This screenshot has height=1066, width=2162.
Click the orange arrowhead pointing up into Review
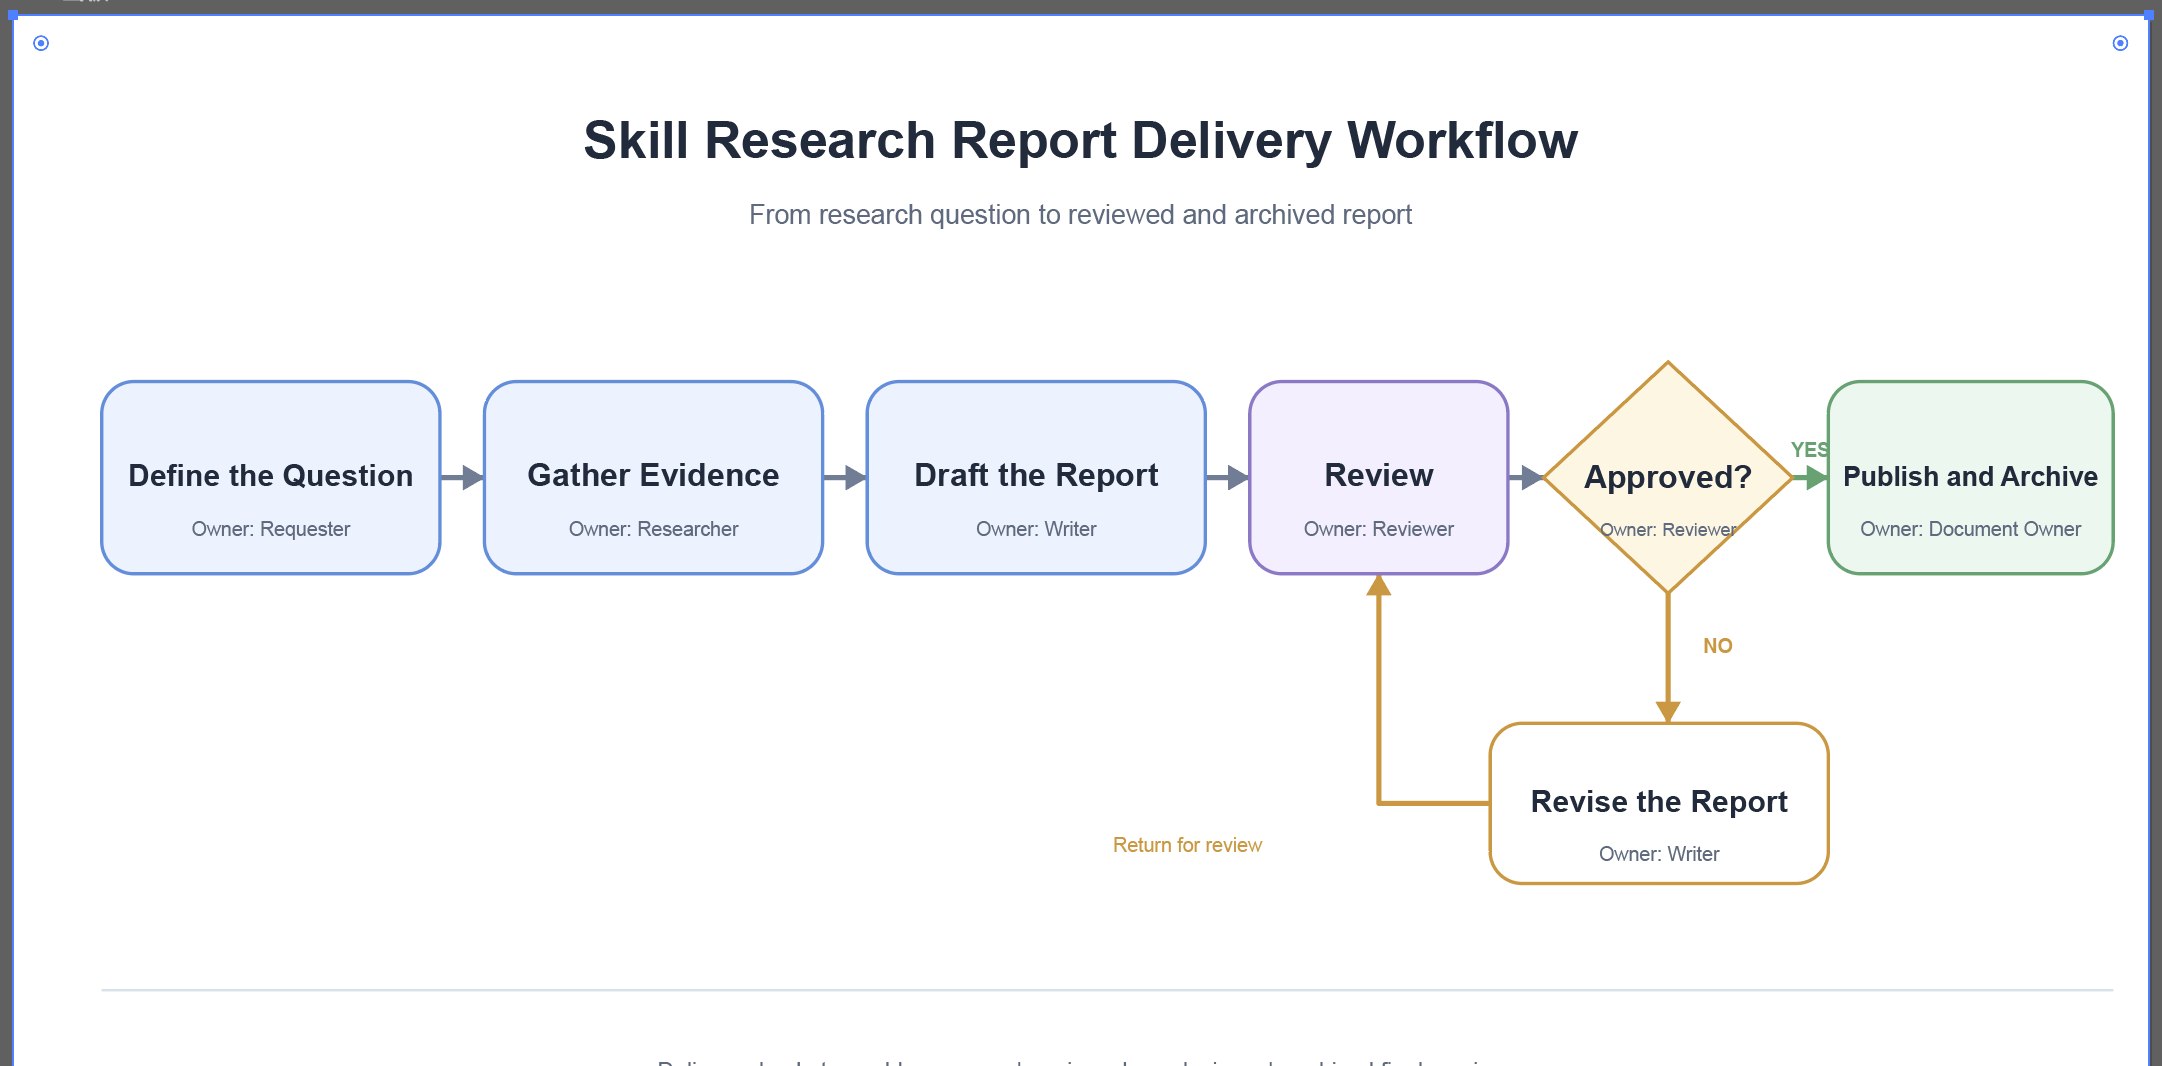1379,585
